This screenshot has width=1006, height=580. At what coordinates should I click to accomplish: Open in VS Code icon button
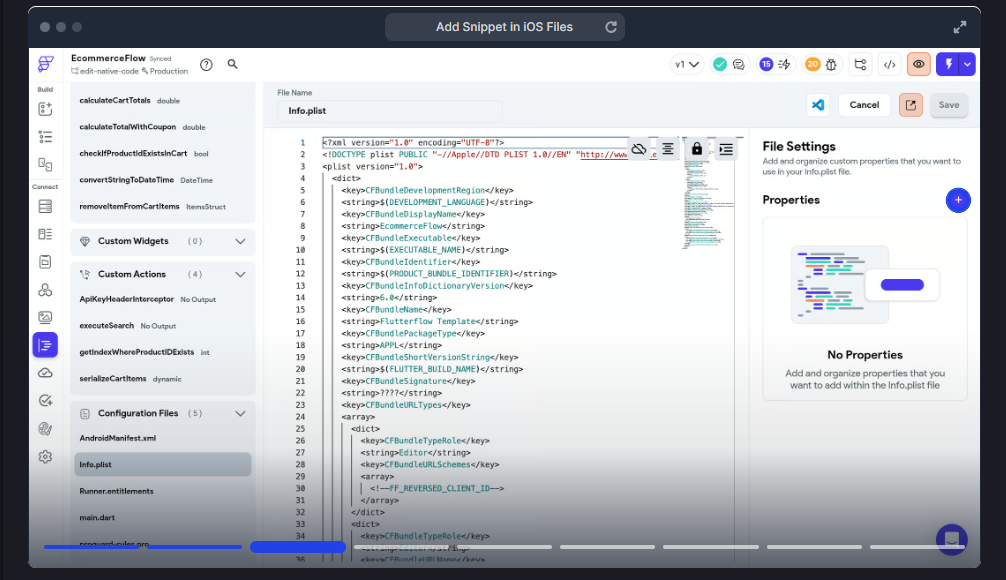(818, 105)
